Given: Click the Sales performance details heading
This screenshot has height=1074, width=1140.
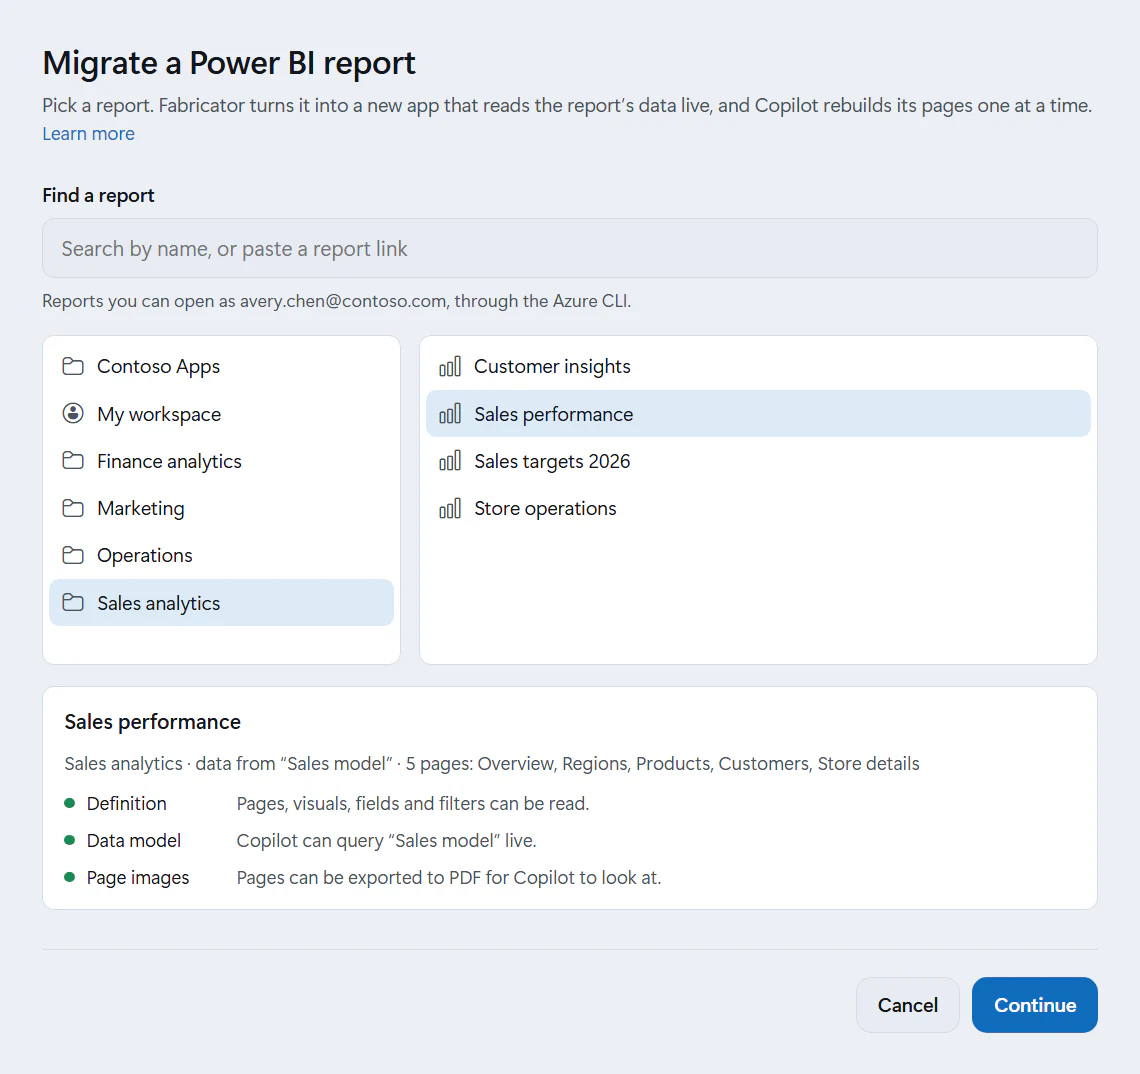Looking at the screenshot, I should 153,722.
